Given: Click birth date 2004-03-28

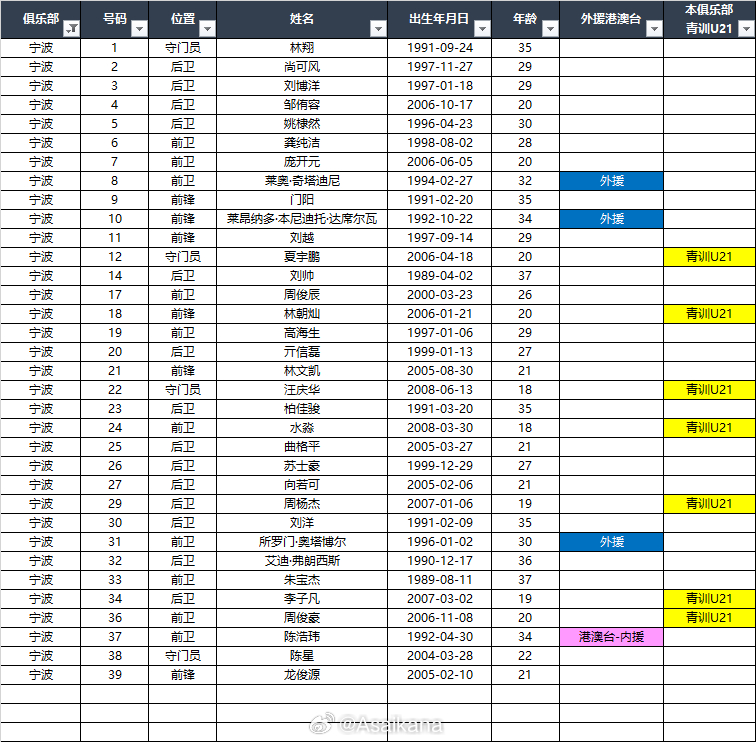Looking at the screenshot, I should [x=440, y=656].
